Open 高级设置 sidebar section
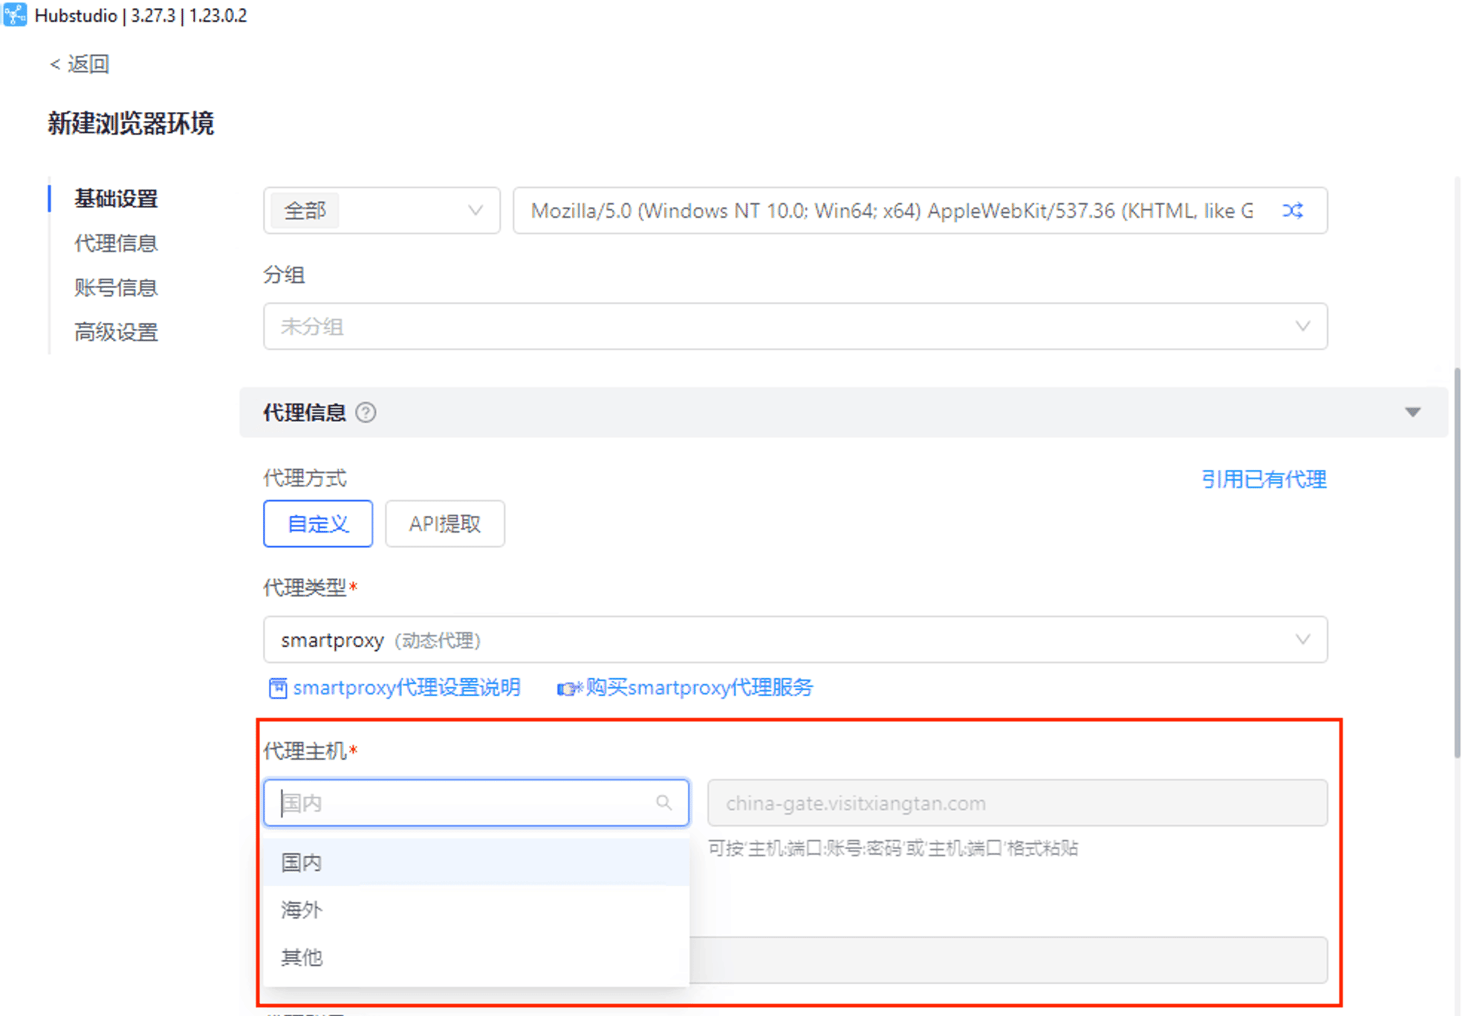Image resolution: width=1480 pixels, height=1016 pixels. coord(116,332)
